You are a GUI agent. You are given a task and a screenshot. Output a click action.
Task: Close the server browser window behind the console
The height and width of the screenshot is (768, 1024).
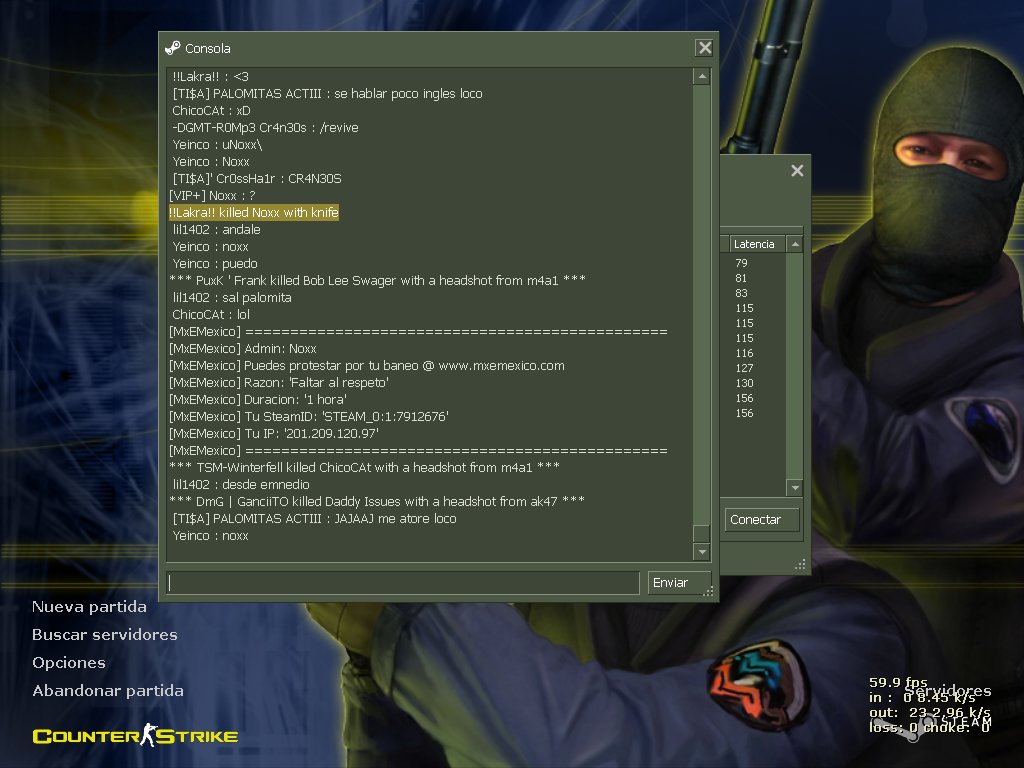pos(797,170)
